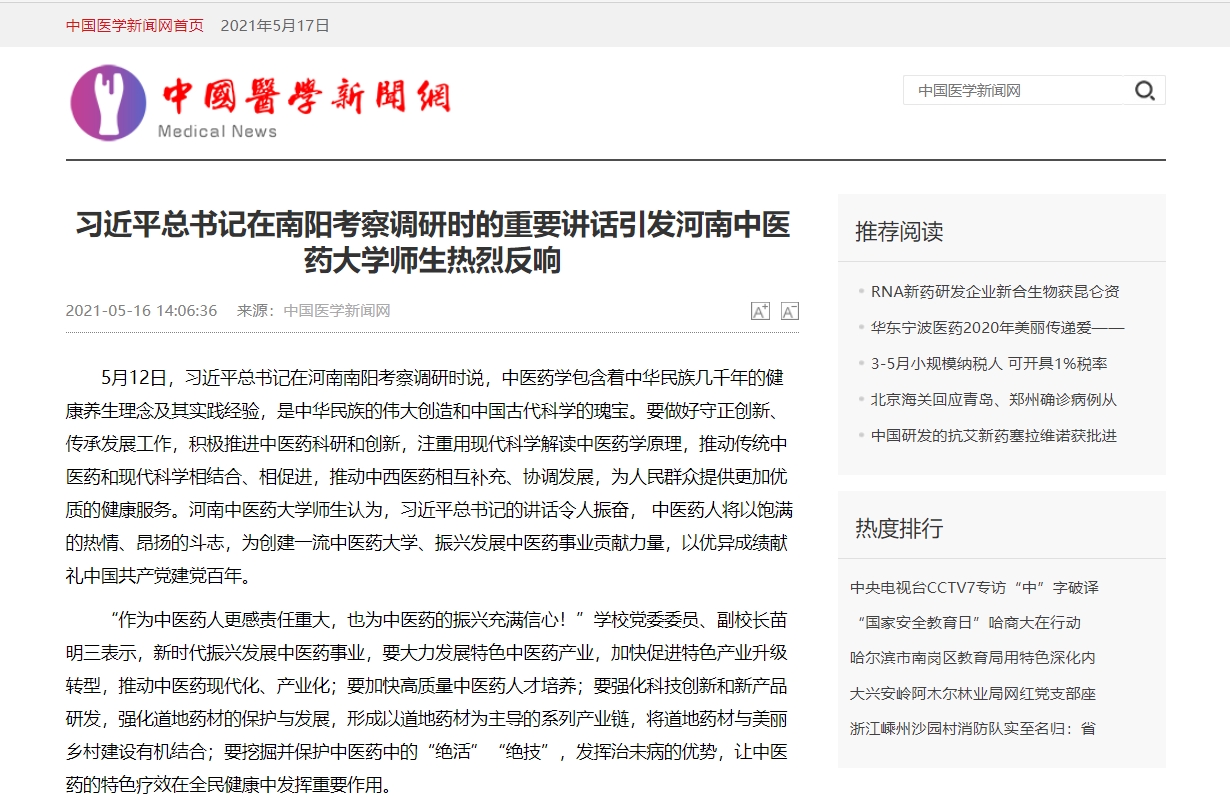Open 北京海关回应青岛 news link
Screen dimensions: 1230x812
coord(993,399)
